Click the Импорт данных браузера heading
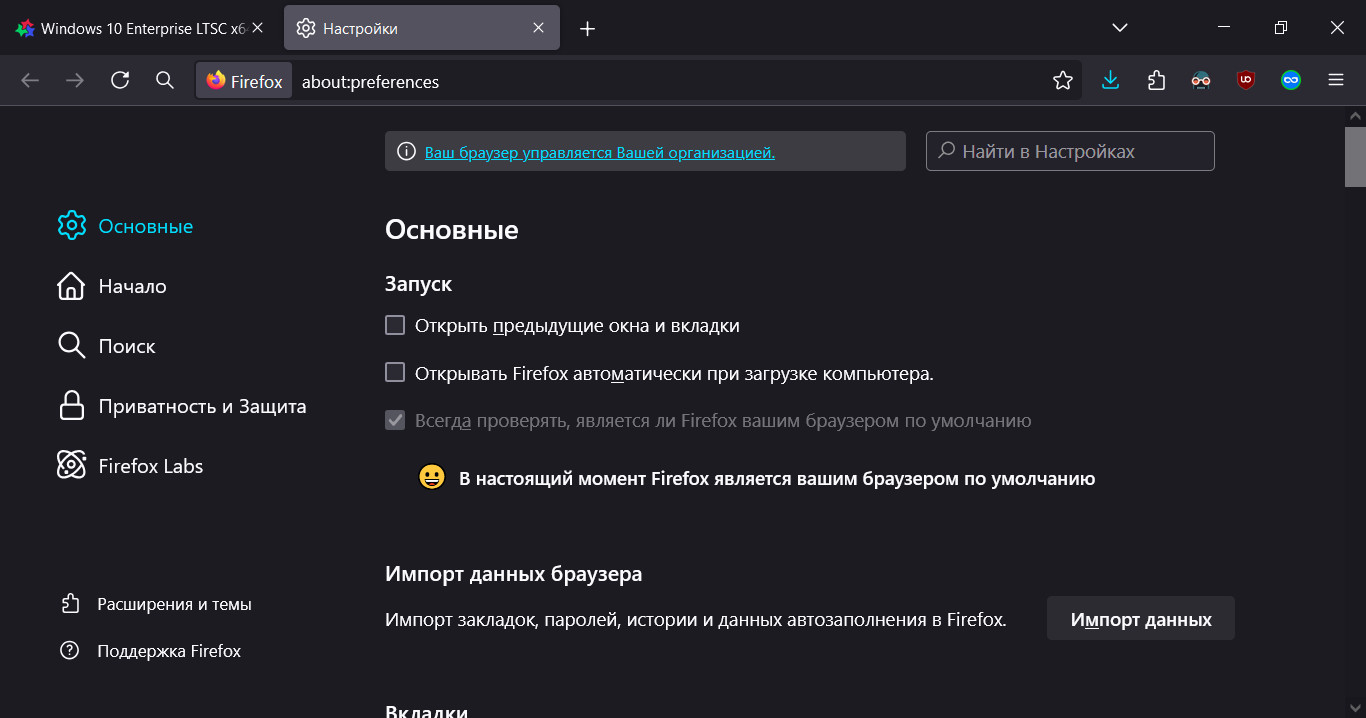This screenshot has width=1366, height=718. coord(514,574)
